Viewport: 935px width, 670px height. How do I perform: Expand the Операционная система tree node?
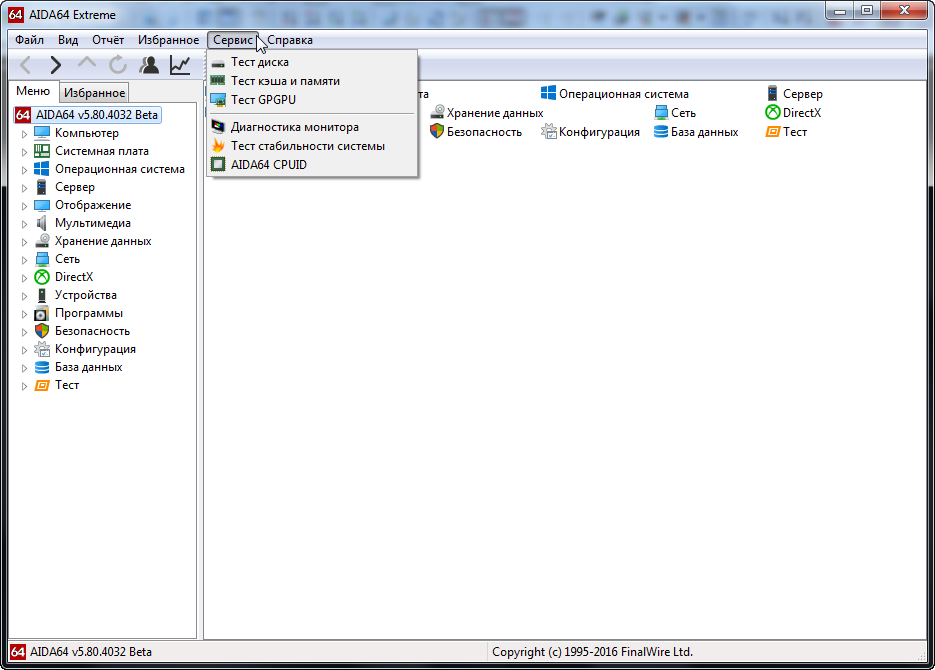coord(24,170)
